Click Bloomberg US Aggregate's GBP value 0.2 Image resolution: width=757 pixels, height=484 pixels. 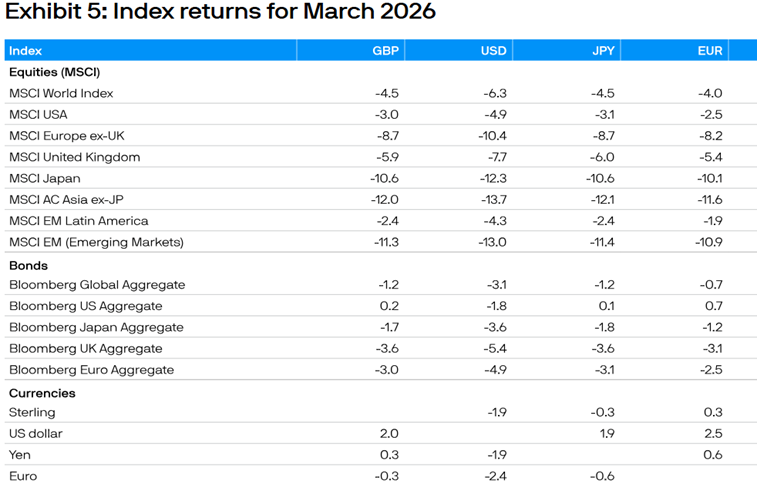(x=390, y=306)
